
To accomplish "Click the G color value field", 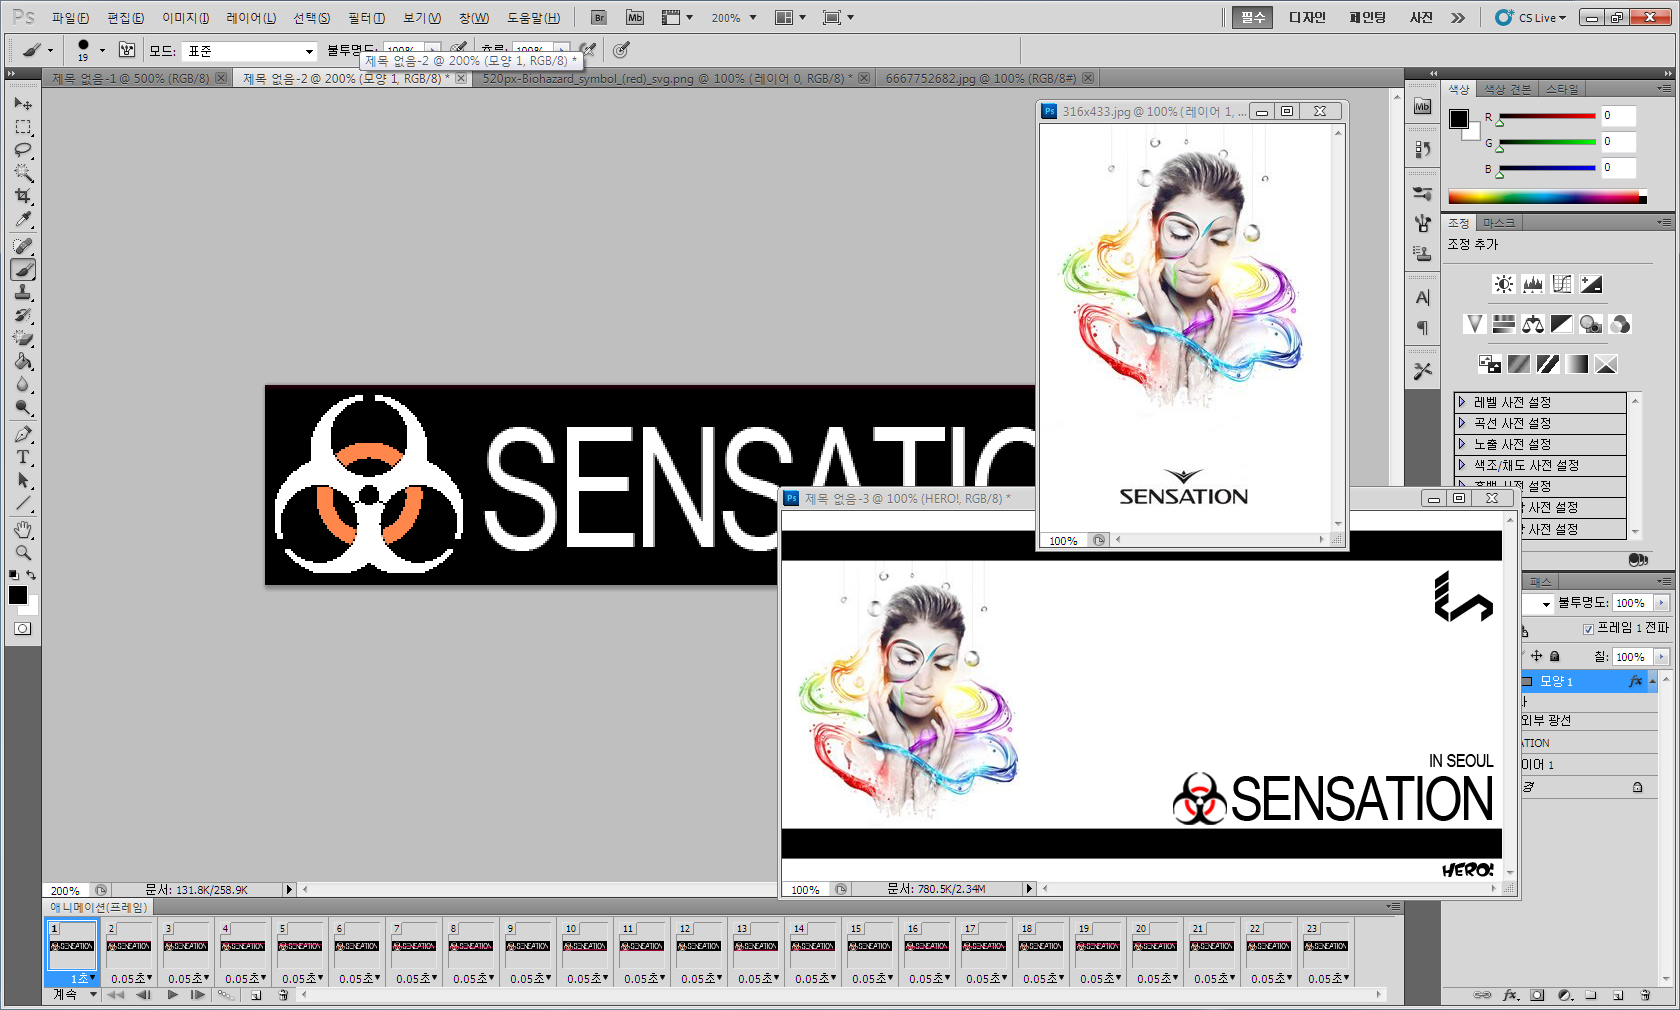I will 1618,142.
